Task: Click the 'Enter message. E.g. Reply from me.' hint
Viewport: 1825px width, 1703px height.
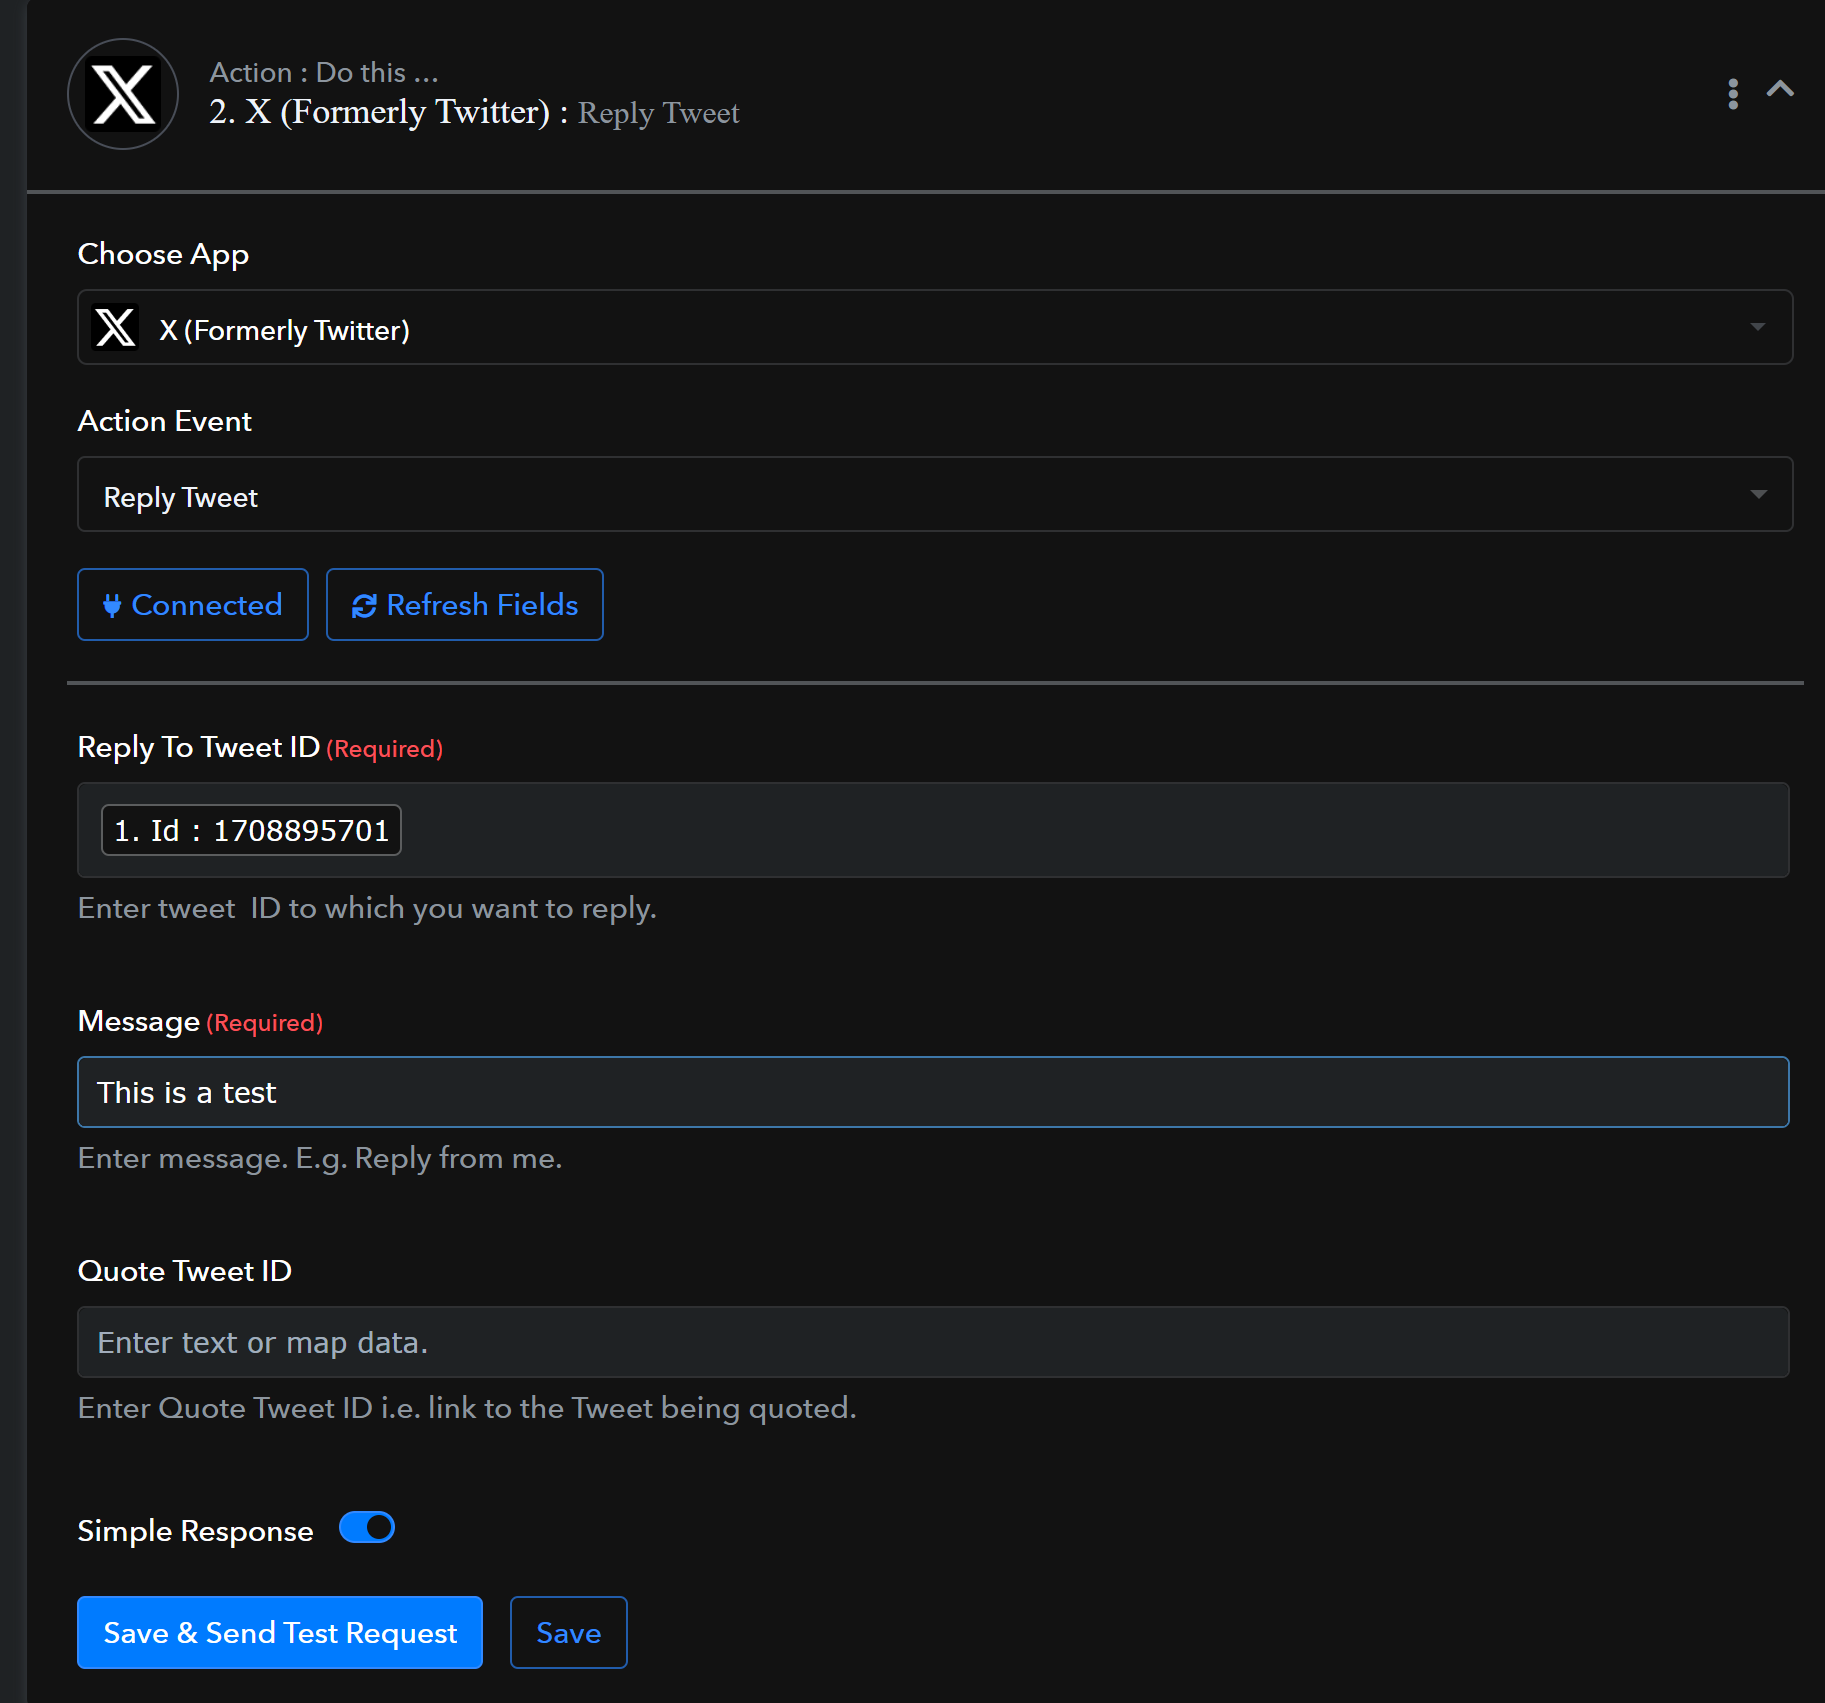Action: click(320, 1158)
